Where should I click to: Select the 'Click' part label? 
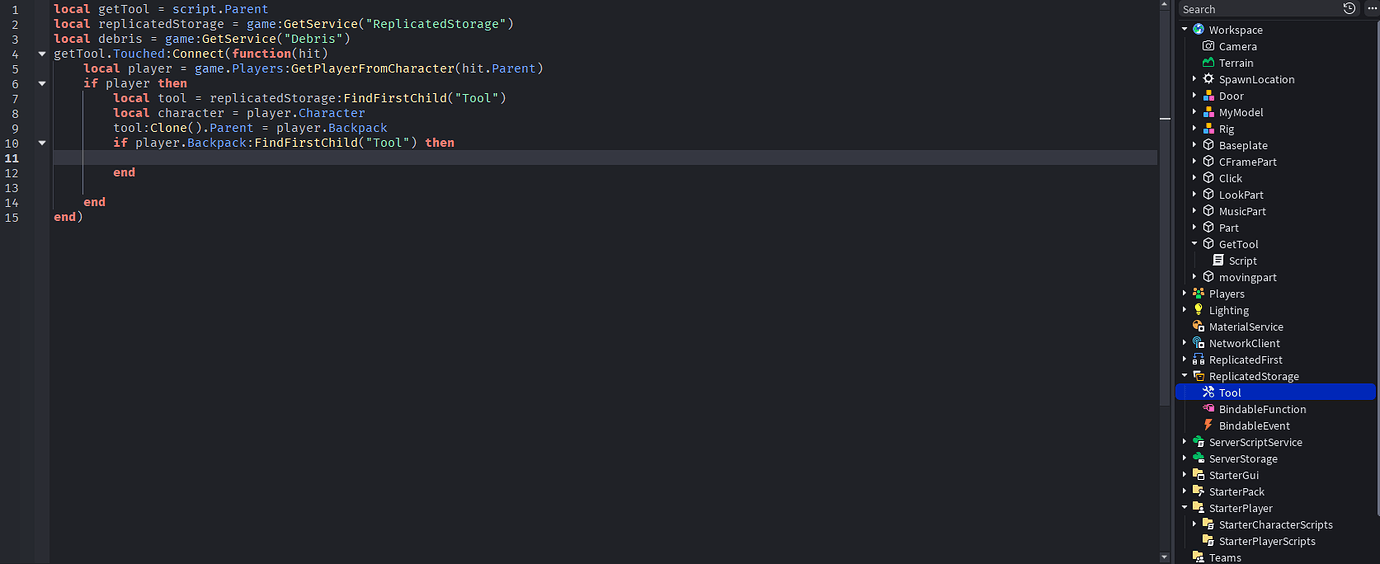[1230, 178]
